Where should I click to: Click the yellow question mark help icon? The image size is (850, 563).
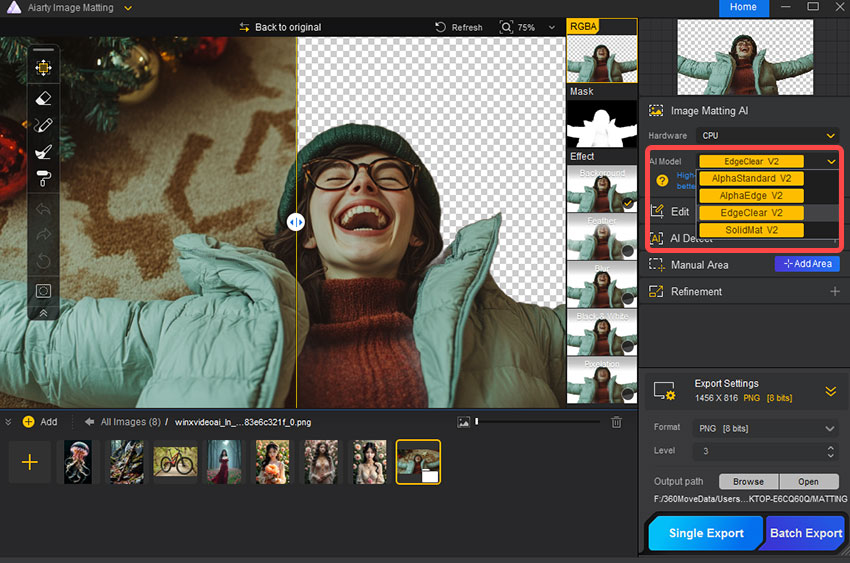[662, 180]
